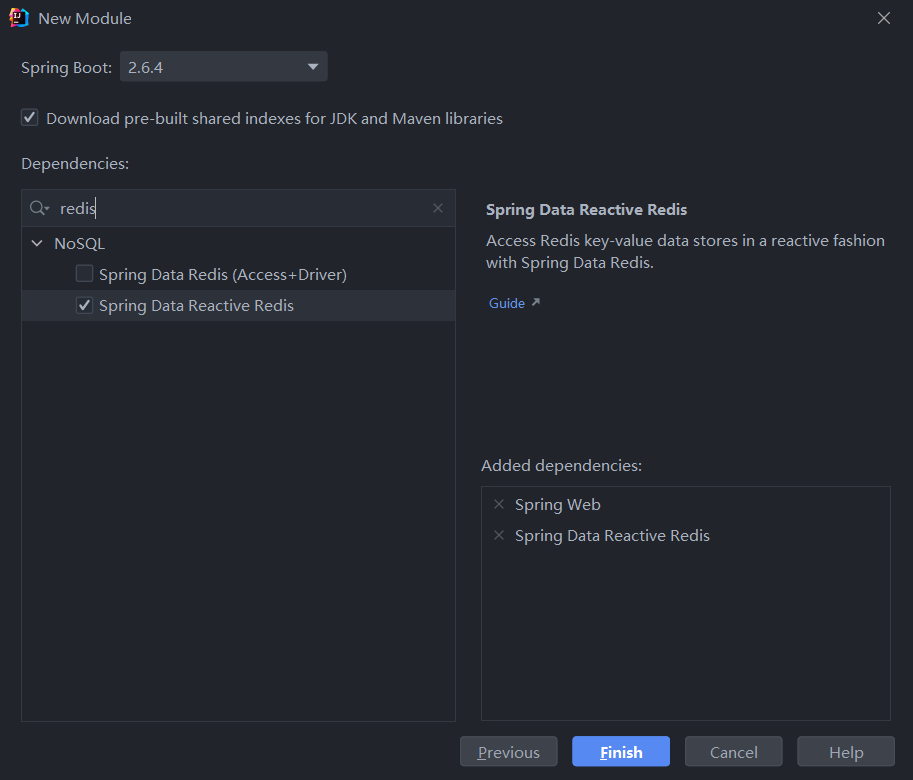Open the Spring Boot version dropdown
The height and width of the screenshot is (780, 913).
[224, 66]
